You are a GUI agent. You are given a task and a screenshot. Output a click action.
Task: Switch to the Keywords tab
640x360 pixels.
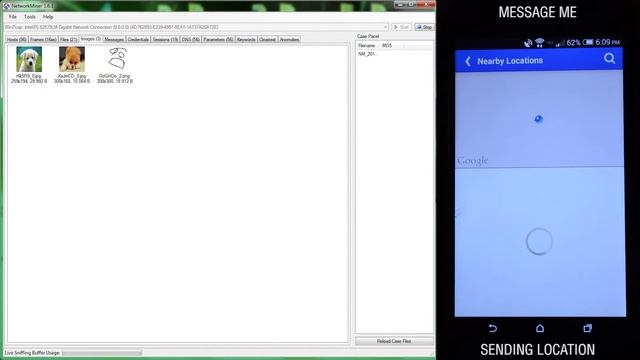246,40
